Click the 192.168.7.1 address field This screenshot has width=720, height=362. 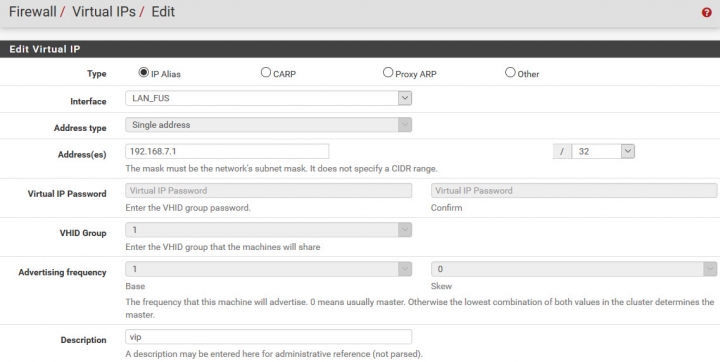click(x=227, y=151)
